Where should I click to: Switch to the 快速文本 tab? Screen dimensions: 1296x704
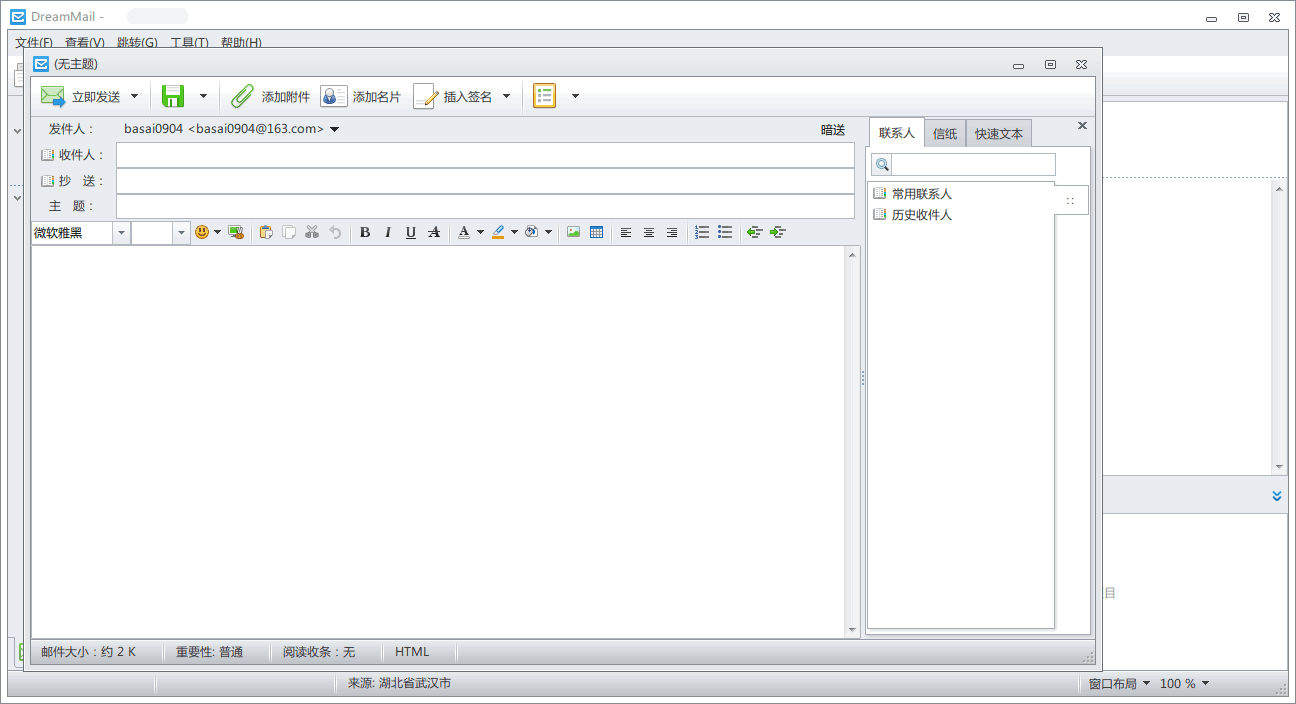coord(999,133)
